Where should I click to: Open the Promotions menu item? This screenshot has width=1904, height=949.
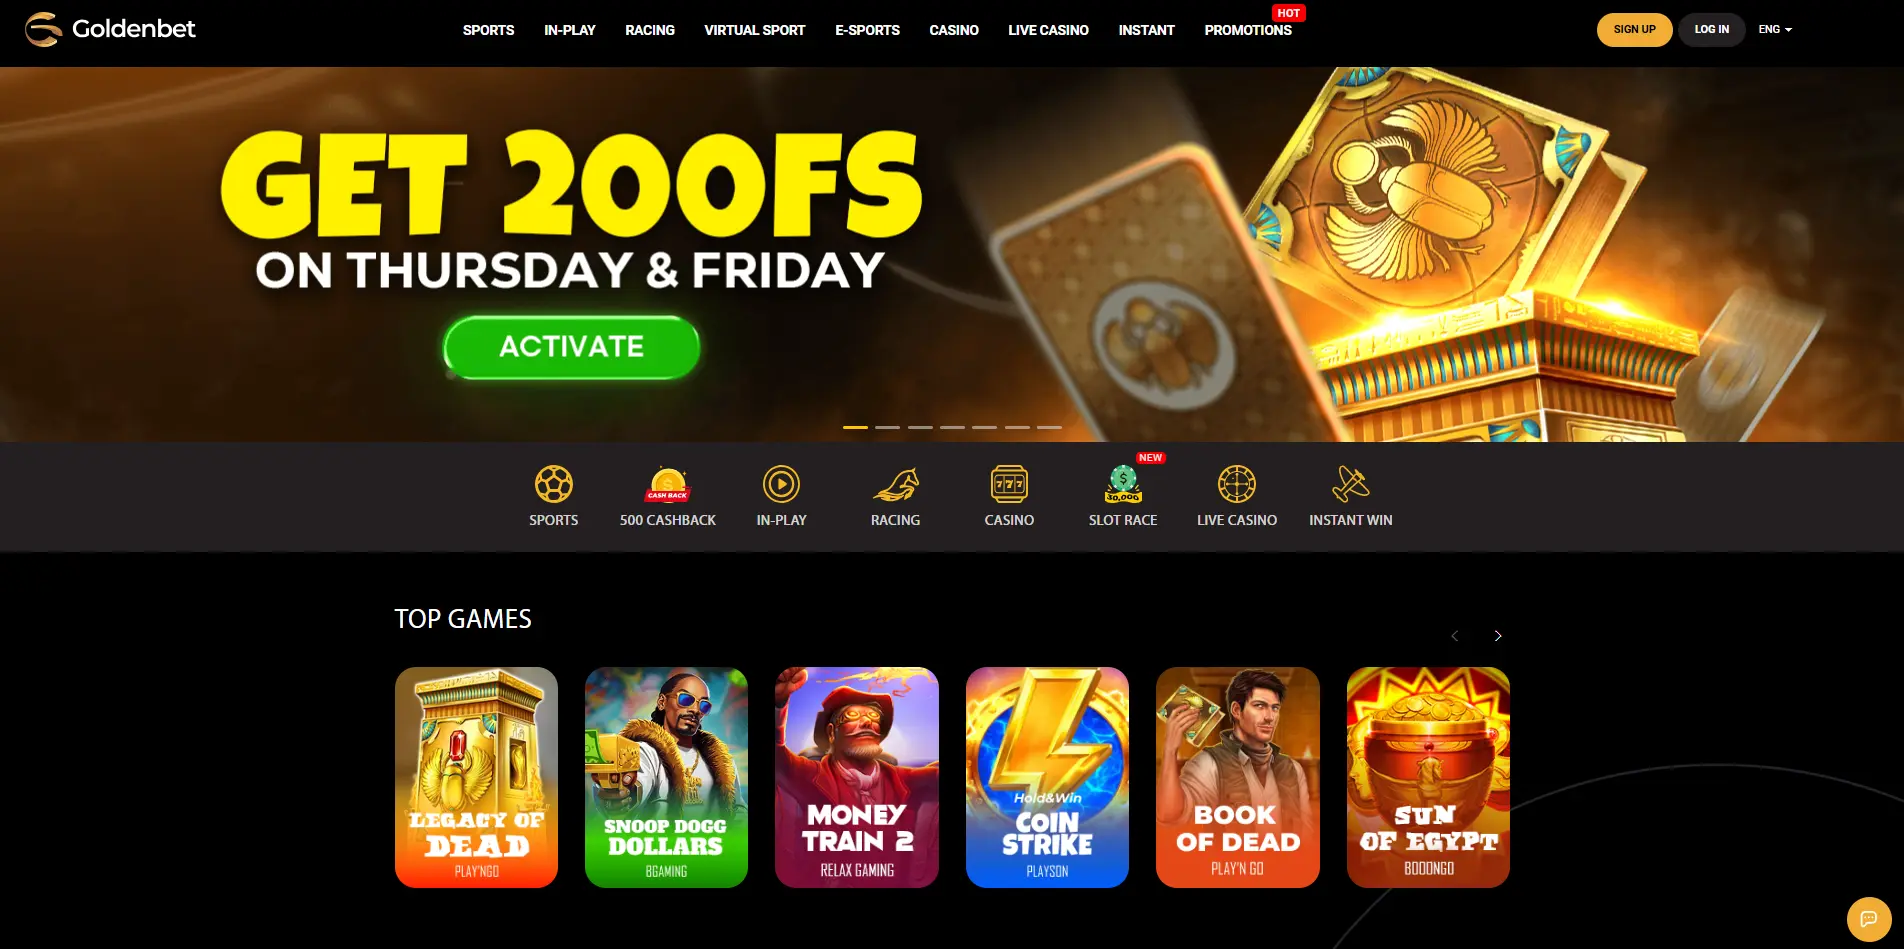tap(1248, 30)
